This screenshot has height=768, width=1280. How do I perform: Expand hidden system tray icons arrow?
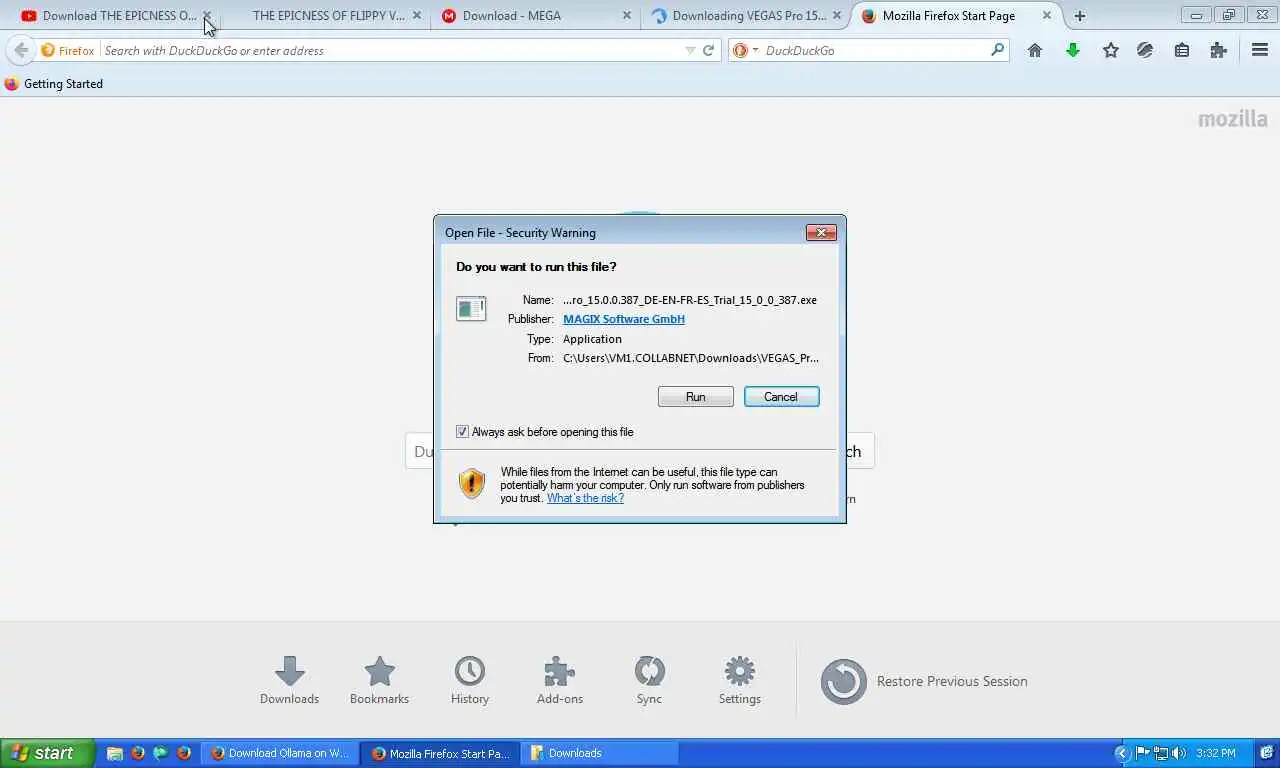coord(1122,753)
